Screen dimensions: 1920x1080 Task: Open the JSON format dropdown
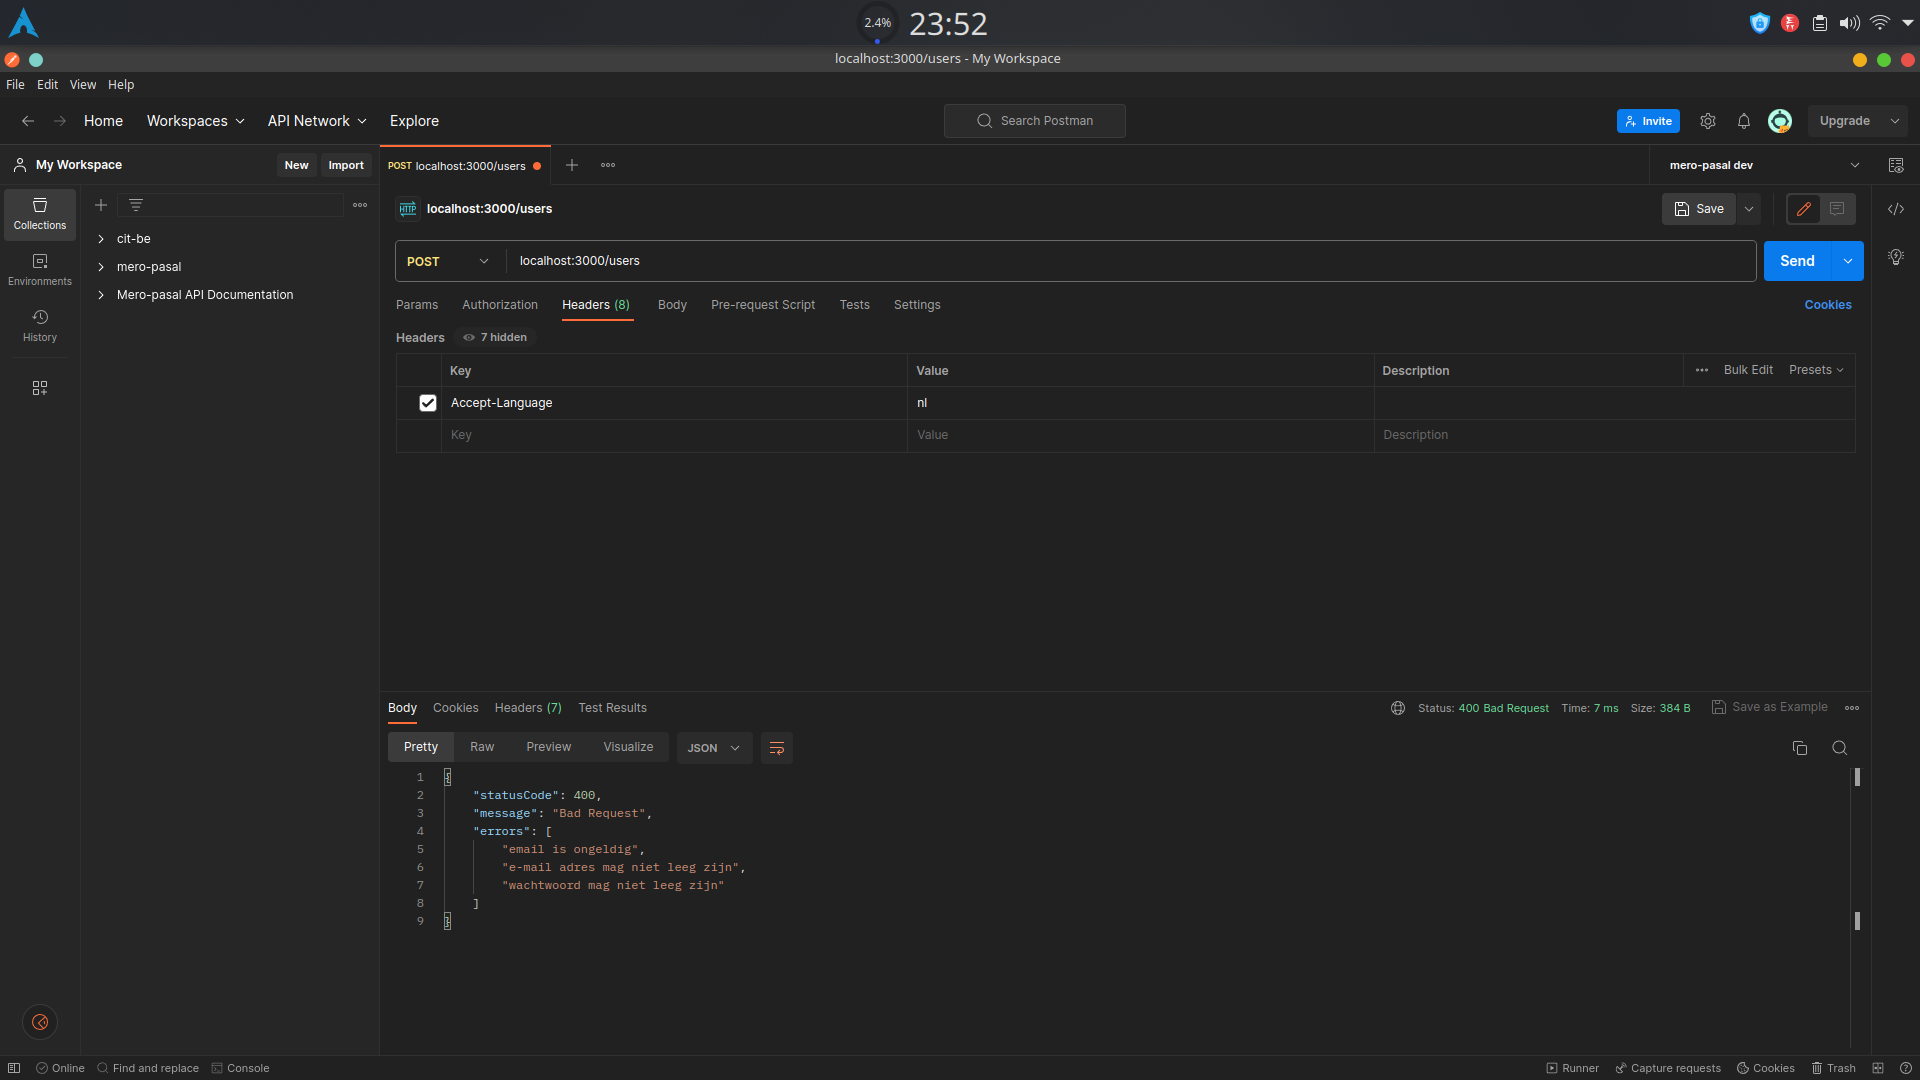tap(714, 748)
